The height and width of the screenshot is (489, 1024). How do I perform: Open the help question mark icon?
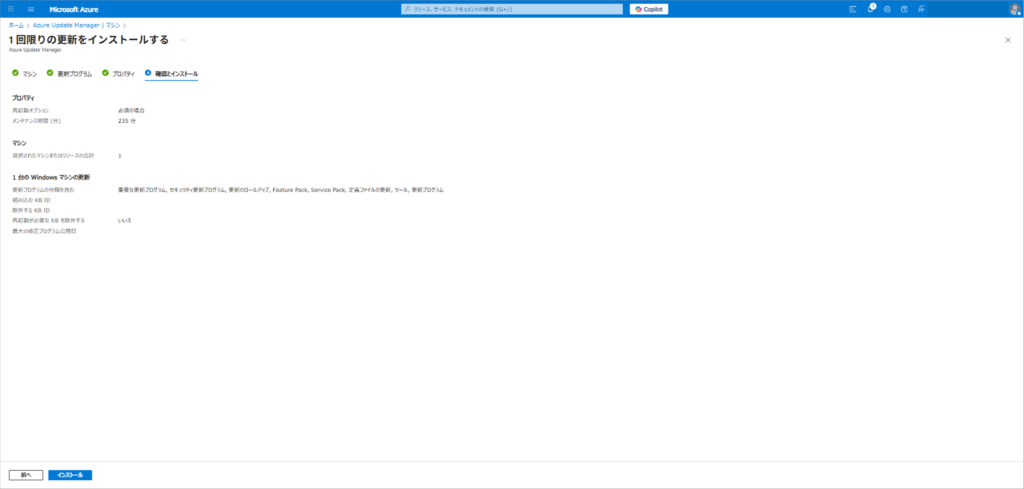click(904, 9)
